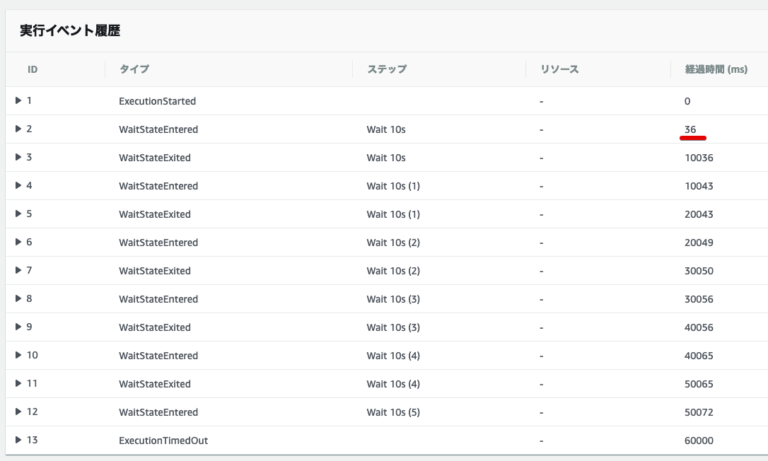Expand event 2 WaitStateEntered details
Viewport: 768px width, 461px height.
18,129
